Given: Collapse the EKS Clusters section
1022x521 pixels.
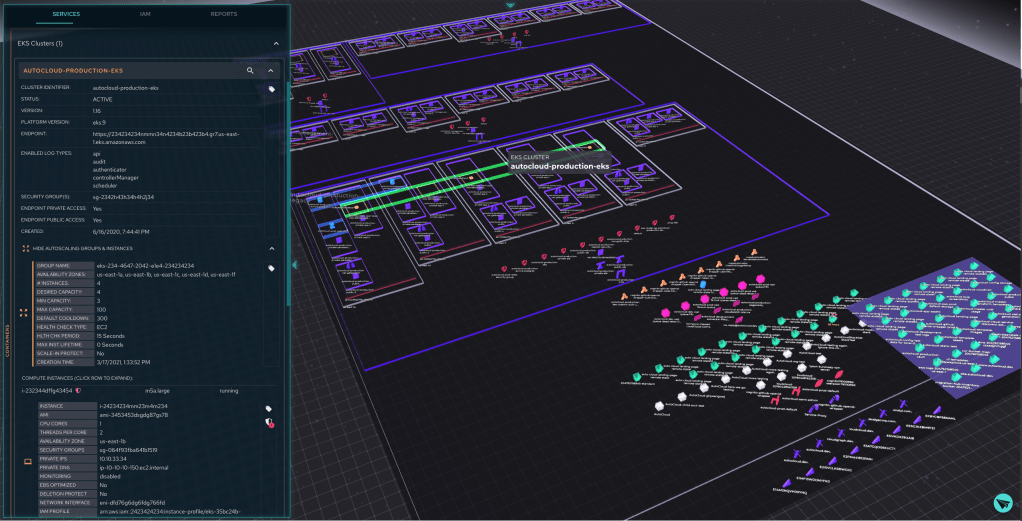Looking at the screenshot, I should coord(276,44).
